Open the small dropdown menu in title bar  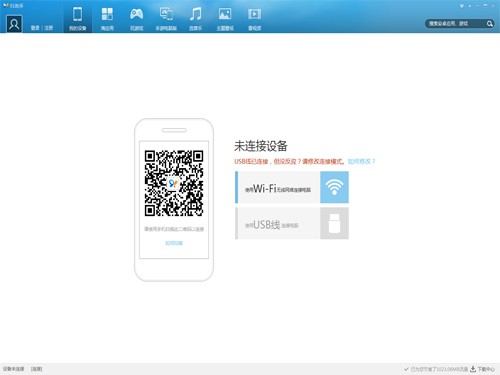click(470, 6)
